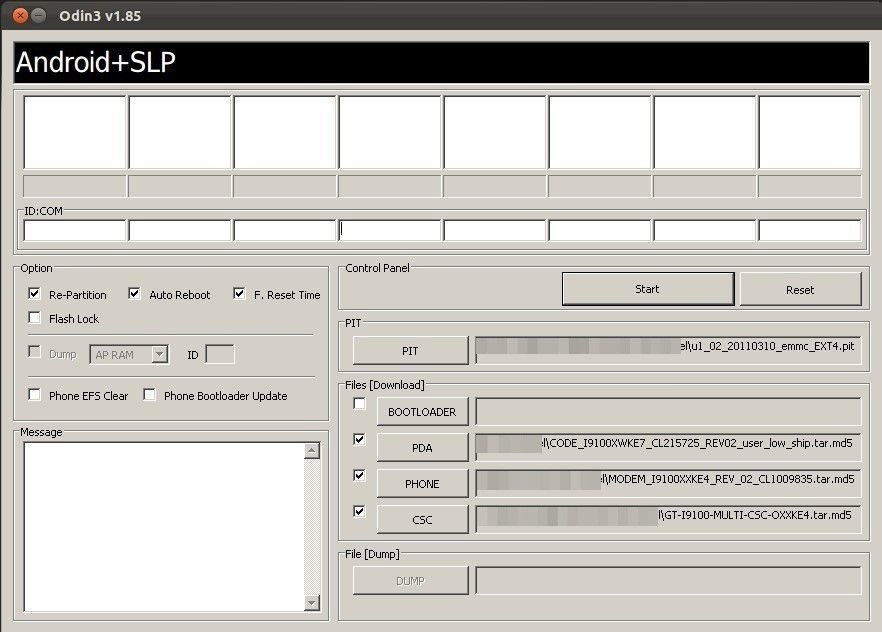The image size is (882, 632).
Task: Toggle the Auto Reboot option
Action: click(134, 294)
